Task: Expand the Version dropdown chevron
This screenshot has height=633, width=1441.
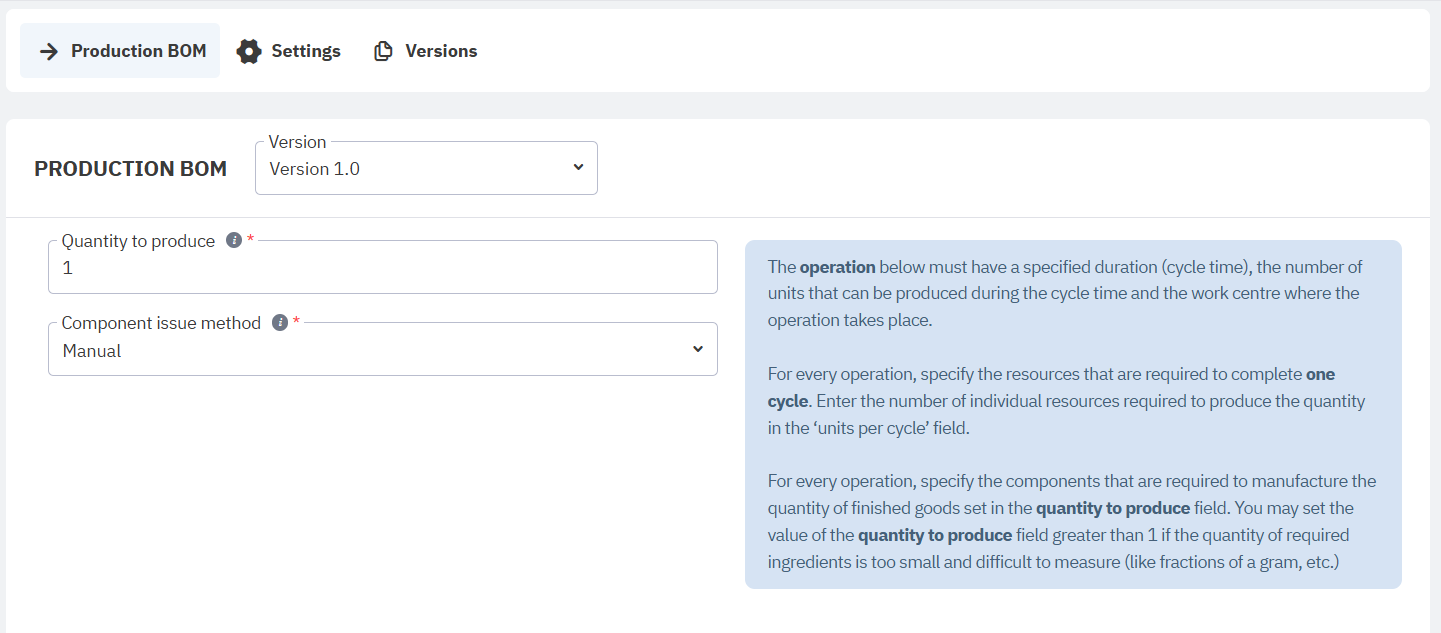Action: coord(578,168)
